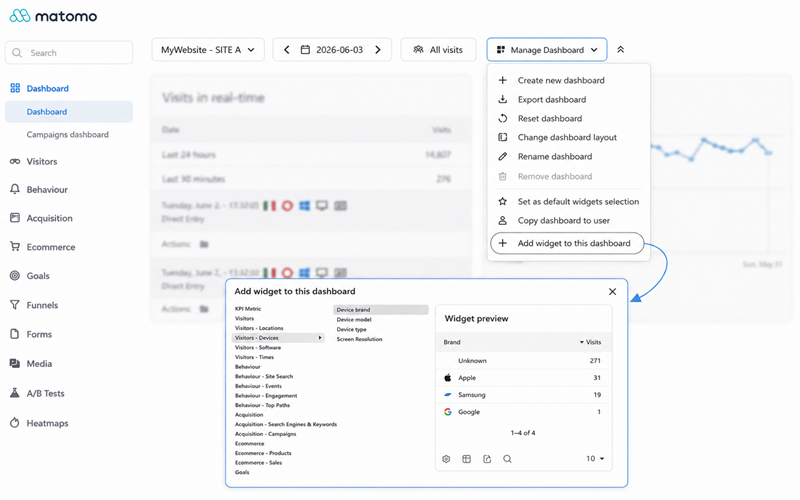The image size is (800, 500).
Task: Choose Add widget to this dashboard
Action: (x=567, y=243)
